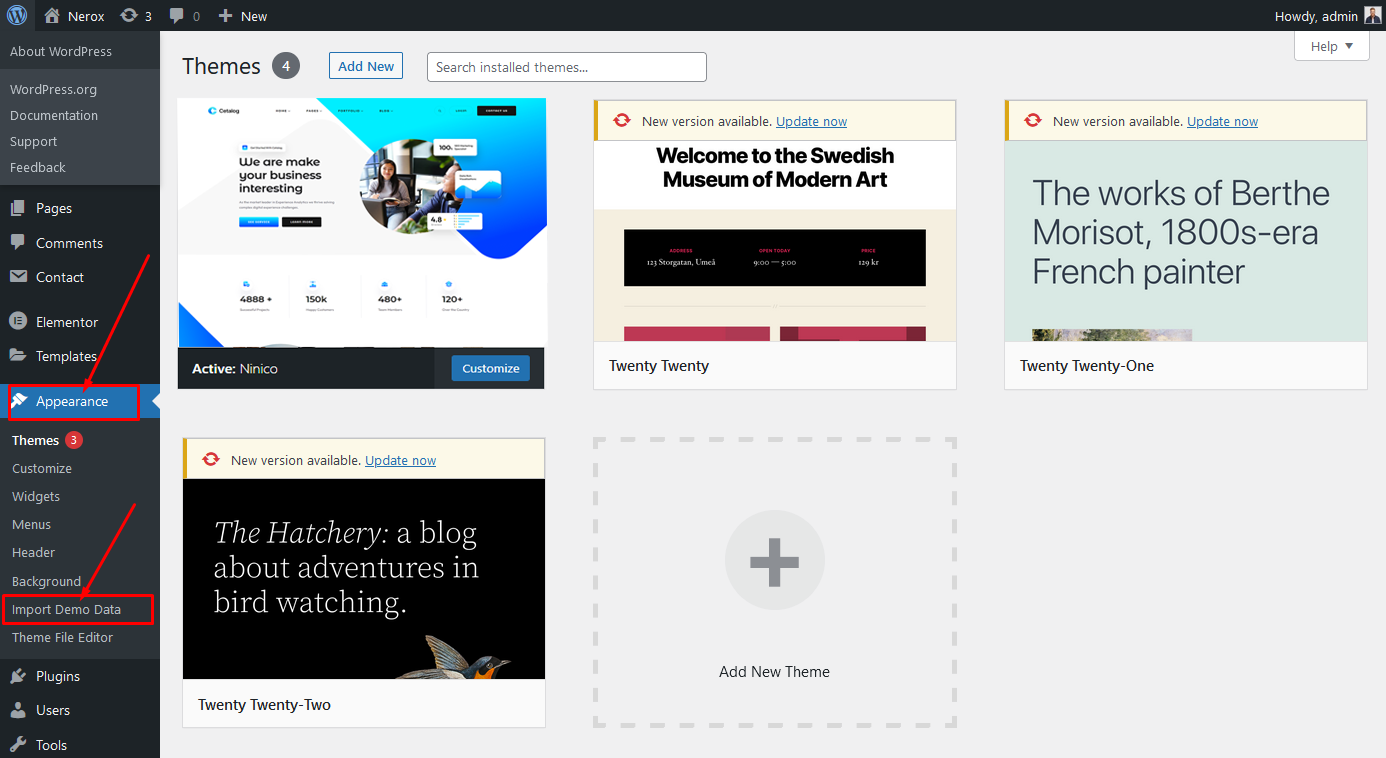Open Theme File Editor
This screenshot has height=758, width=1386.
62,637
